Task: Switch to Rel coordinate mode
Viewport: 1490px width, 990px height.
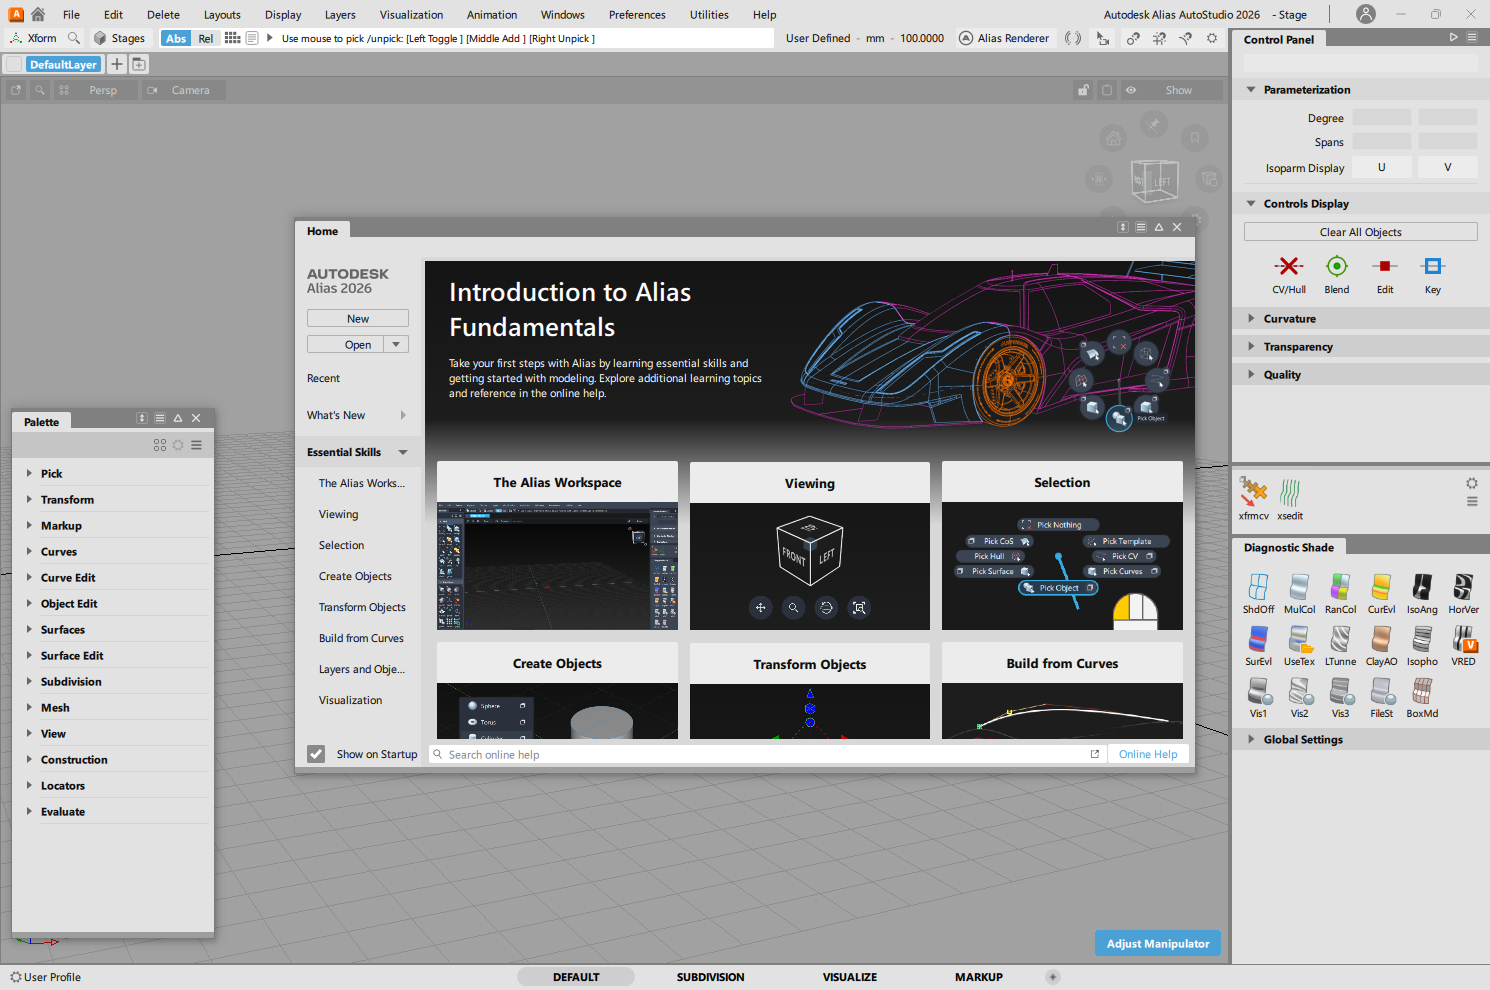Action: [206, 39]
